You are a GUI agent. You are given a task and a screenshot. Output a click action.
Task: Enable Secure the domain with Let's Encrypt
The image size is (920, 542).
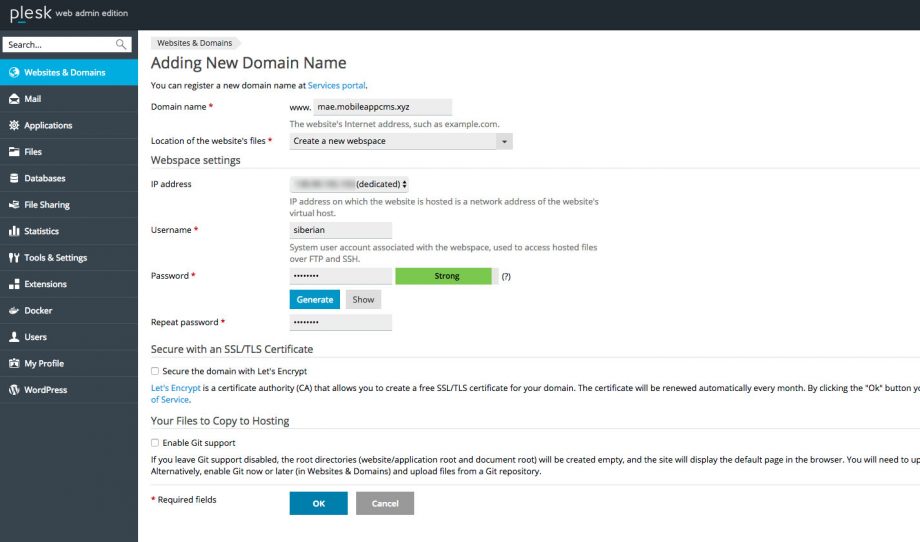(155, 371)
